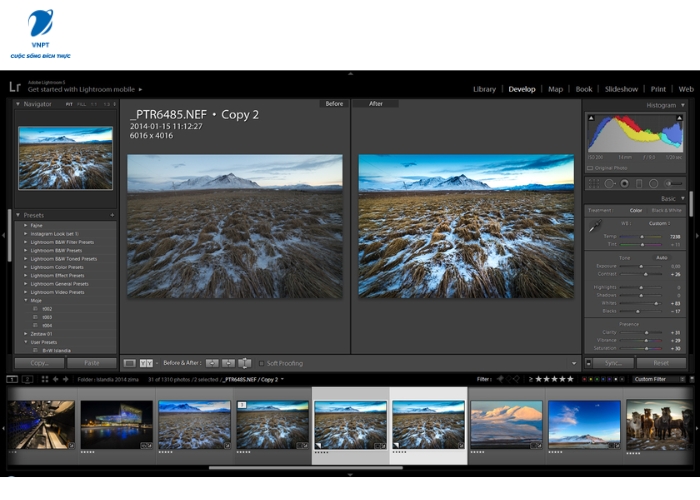Open the Custom Filter dropdown

pos(659,379)
